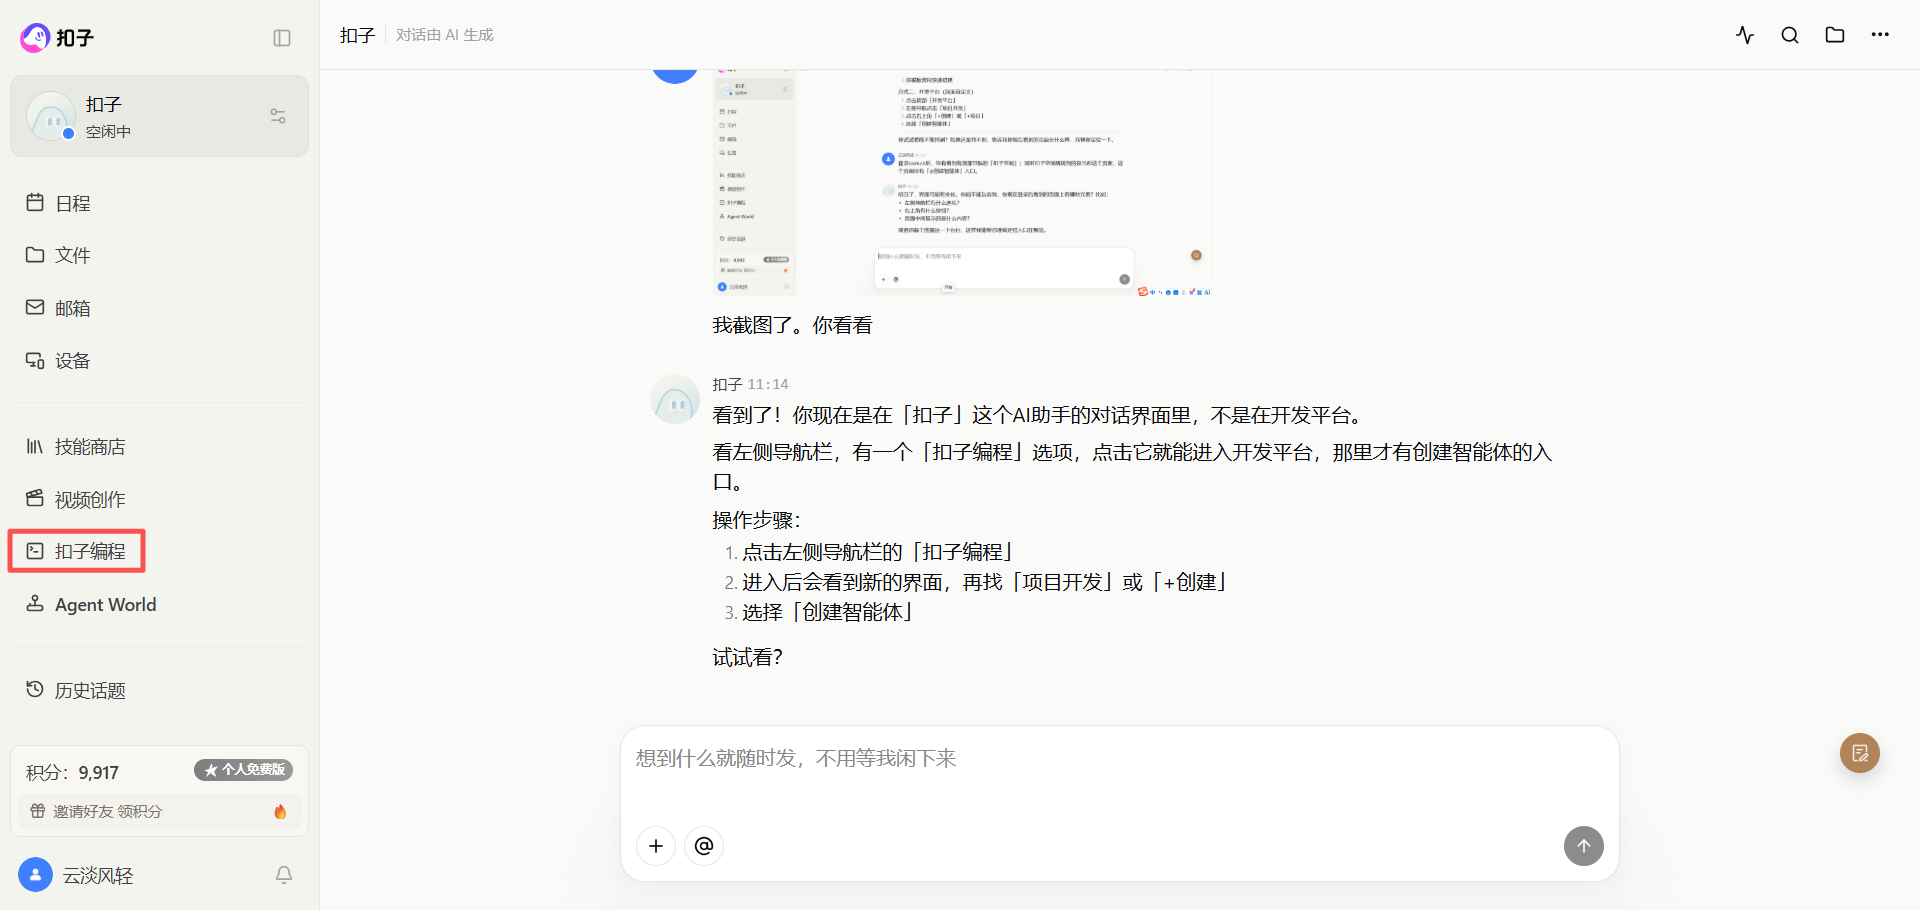
Task: Click the 个人免费版 plan badge
Action: (x=243, y=770)
